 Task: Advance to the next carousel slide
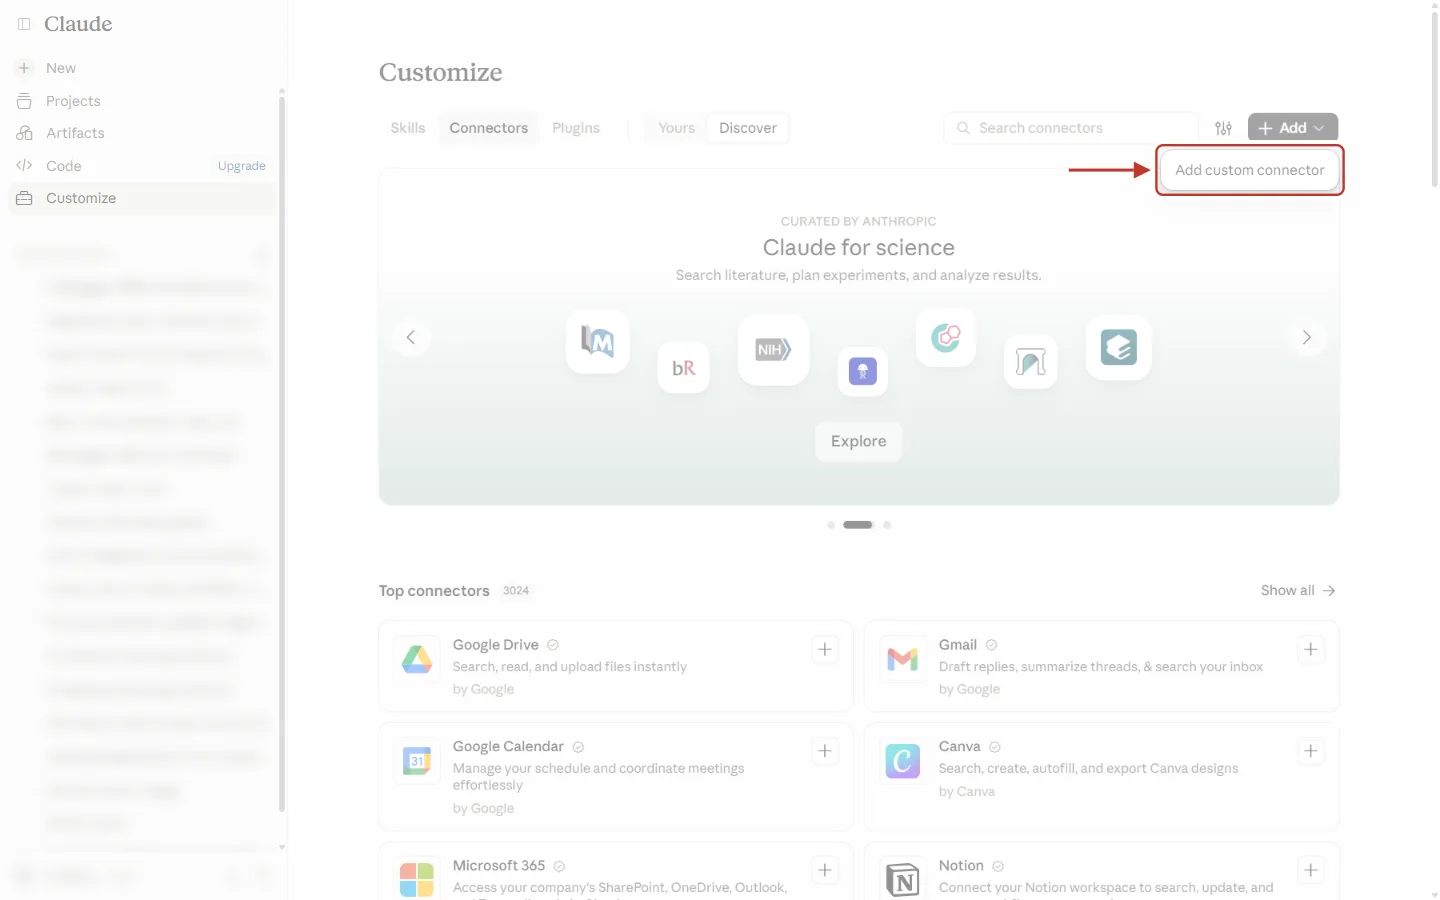point(1307,337)
